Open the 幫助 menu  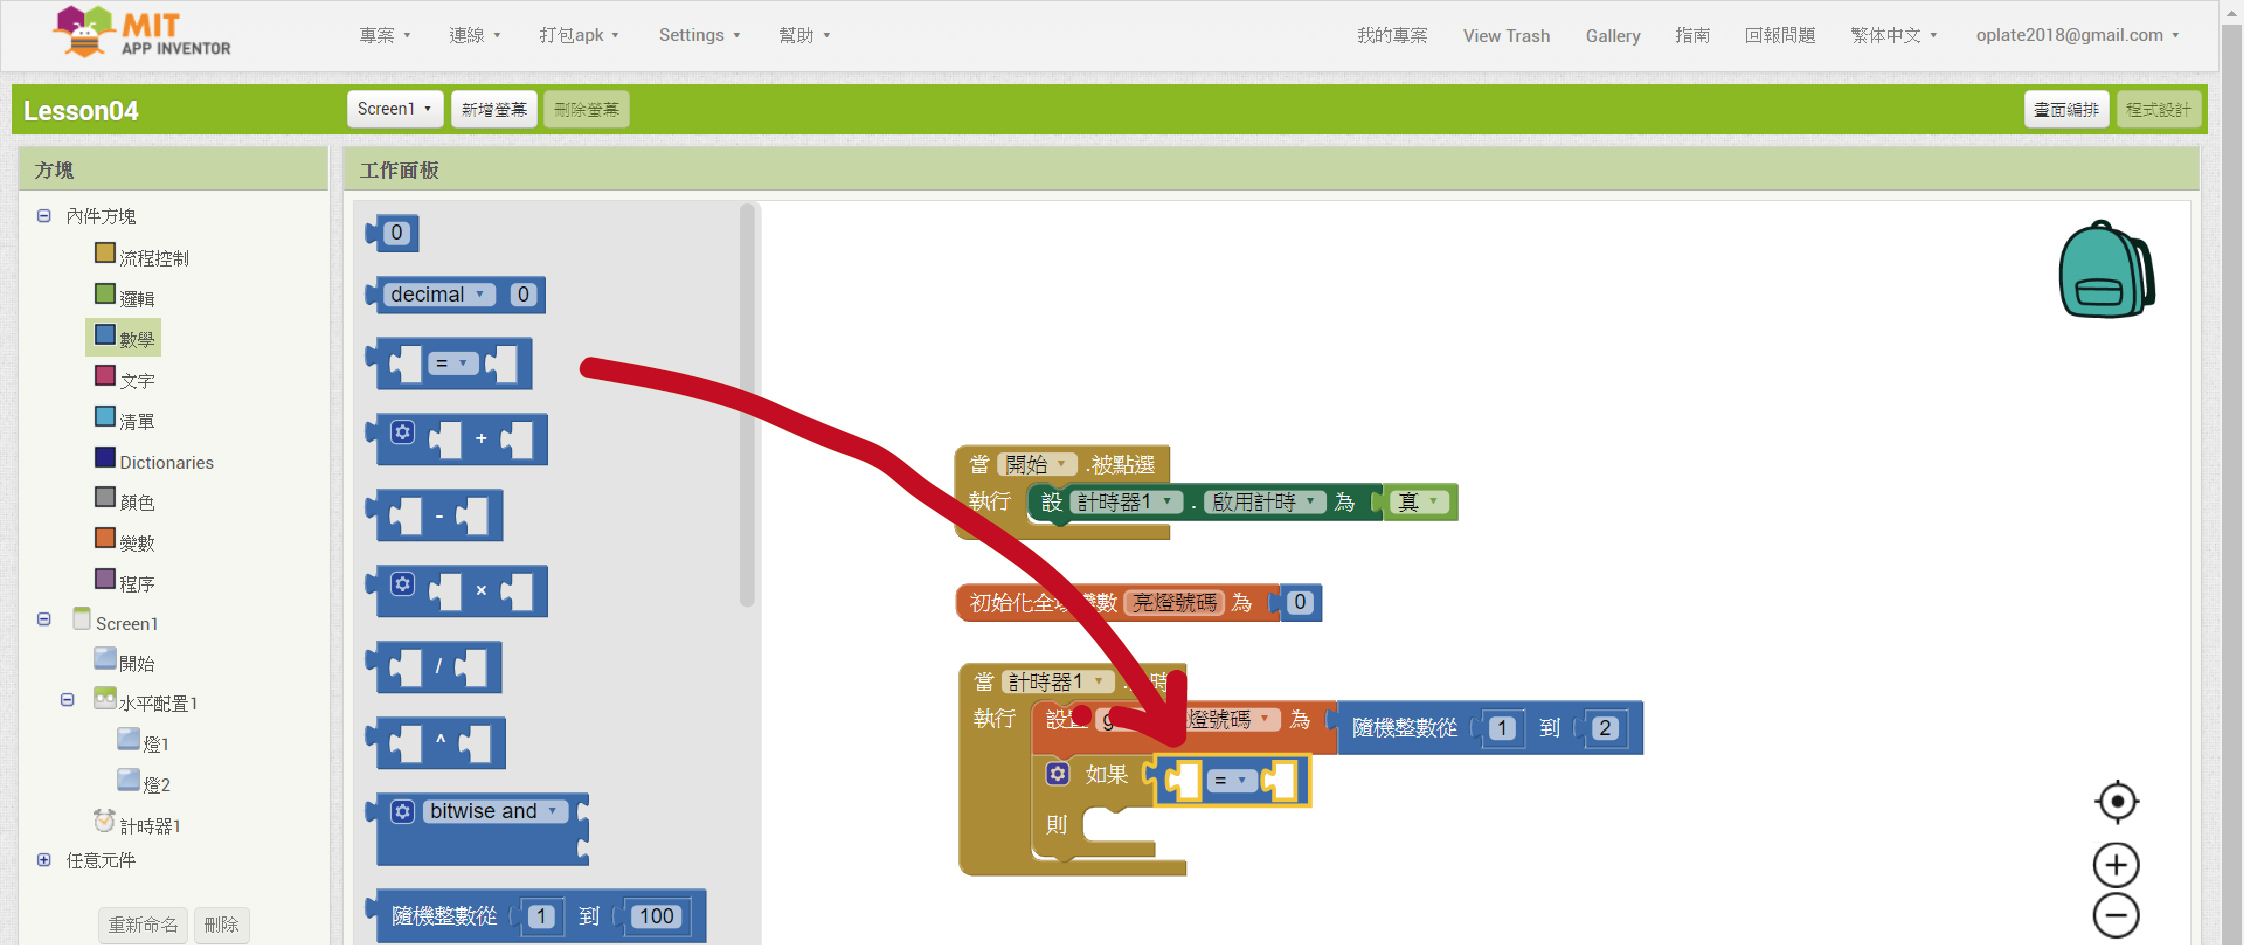tap(805, 35)
